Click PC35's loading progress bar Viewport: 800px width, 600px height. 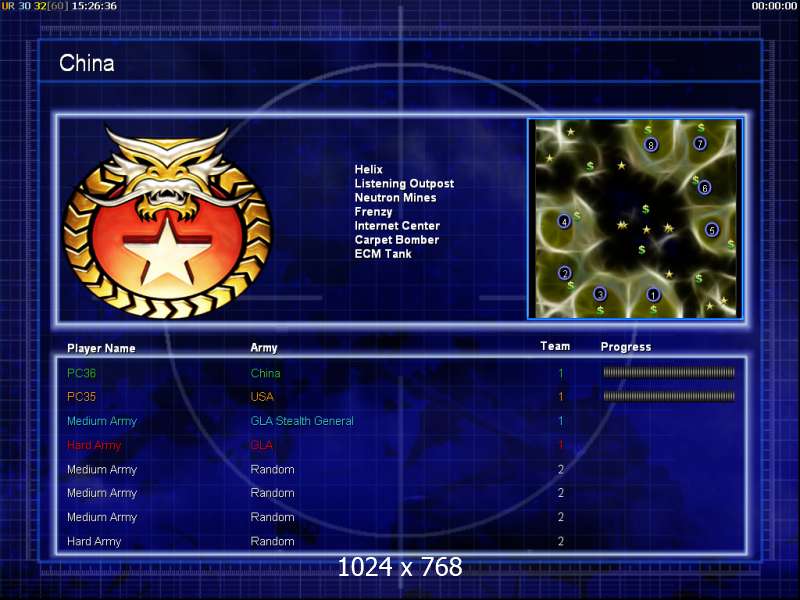[669, 396]
